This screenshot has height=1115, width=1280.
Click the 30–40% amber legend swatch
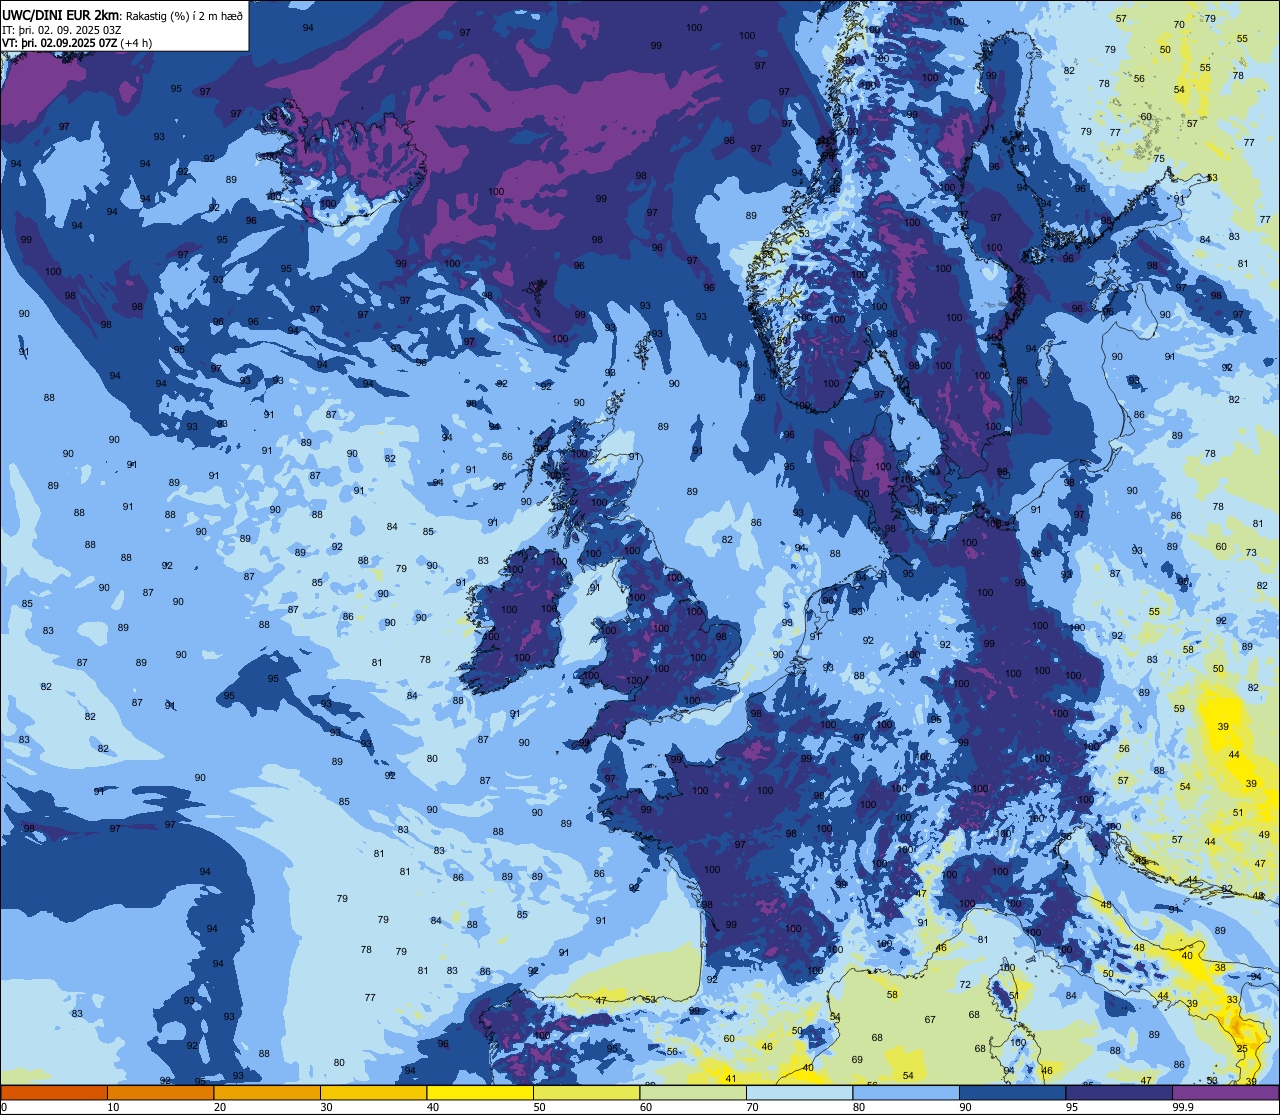(x=373, y=1092)
